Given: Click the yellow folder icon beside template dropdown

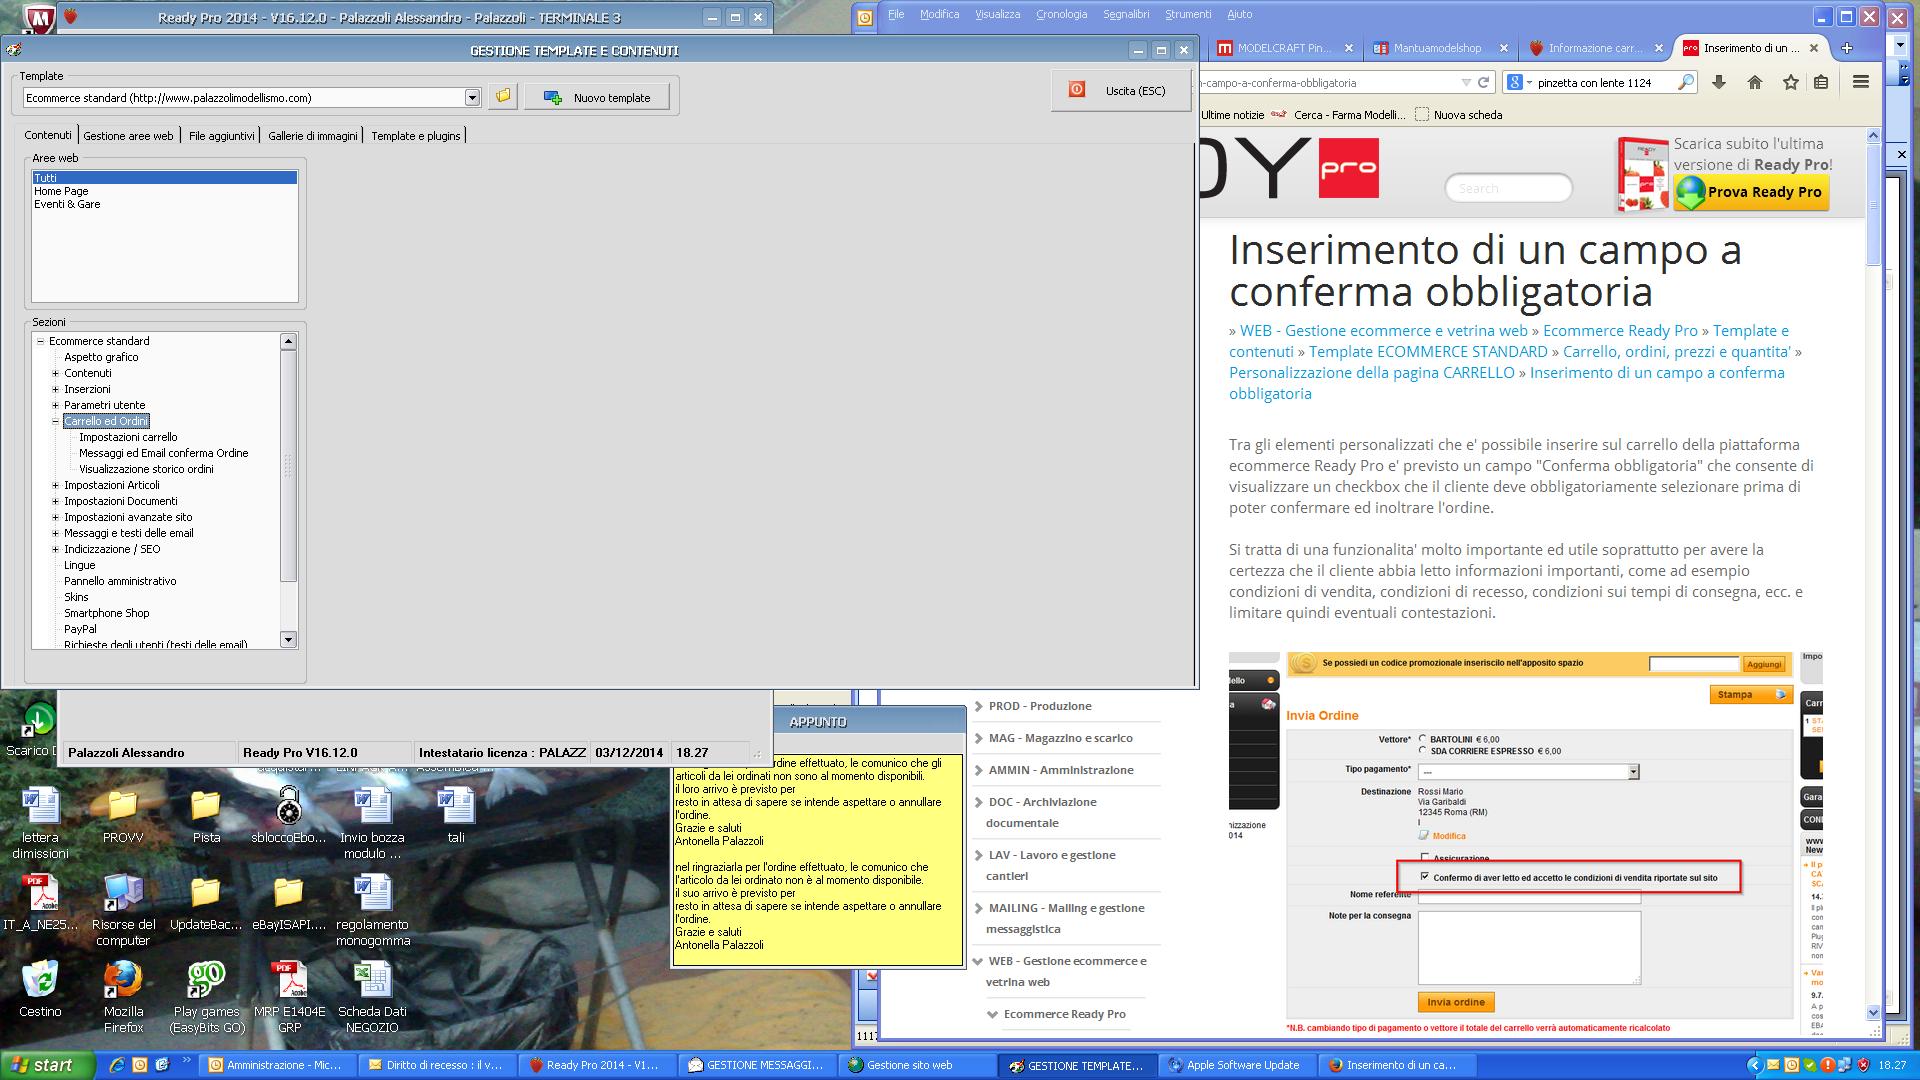Looking at the screenshot, I should click(x=503, y=97).
